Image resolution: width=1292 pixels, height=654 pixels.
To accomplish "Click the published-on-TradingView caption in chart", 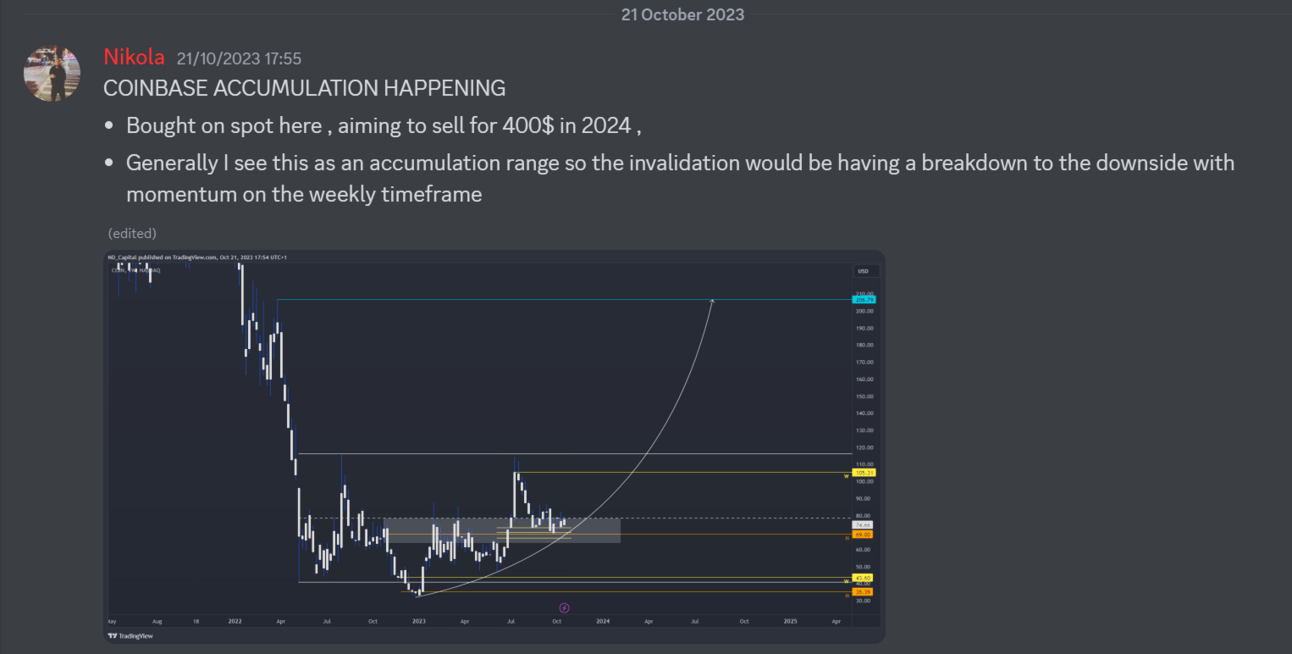I will (x=199, y=258).
